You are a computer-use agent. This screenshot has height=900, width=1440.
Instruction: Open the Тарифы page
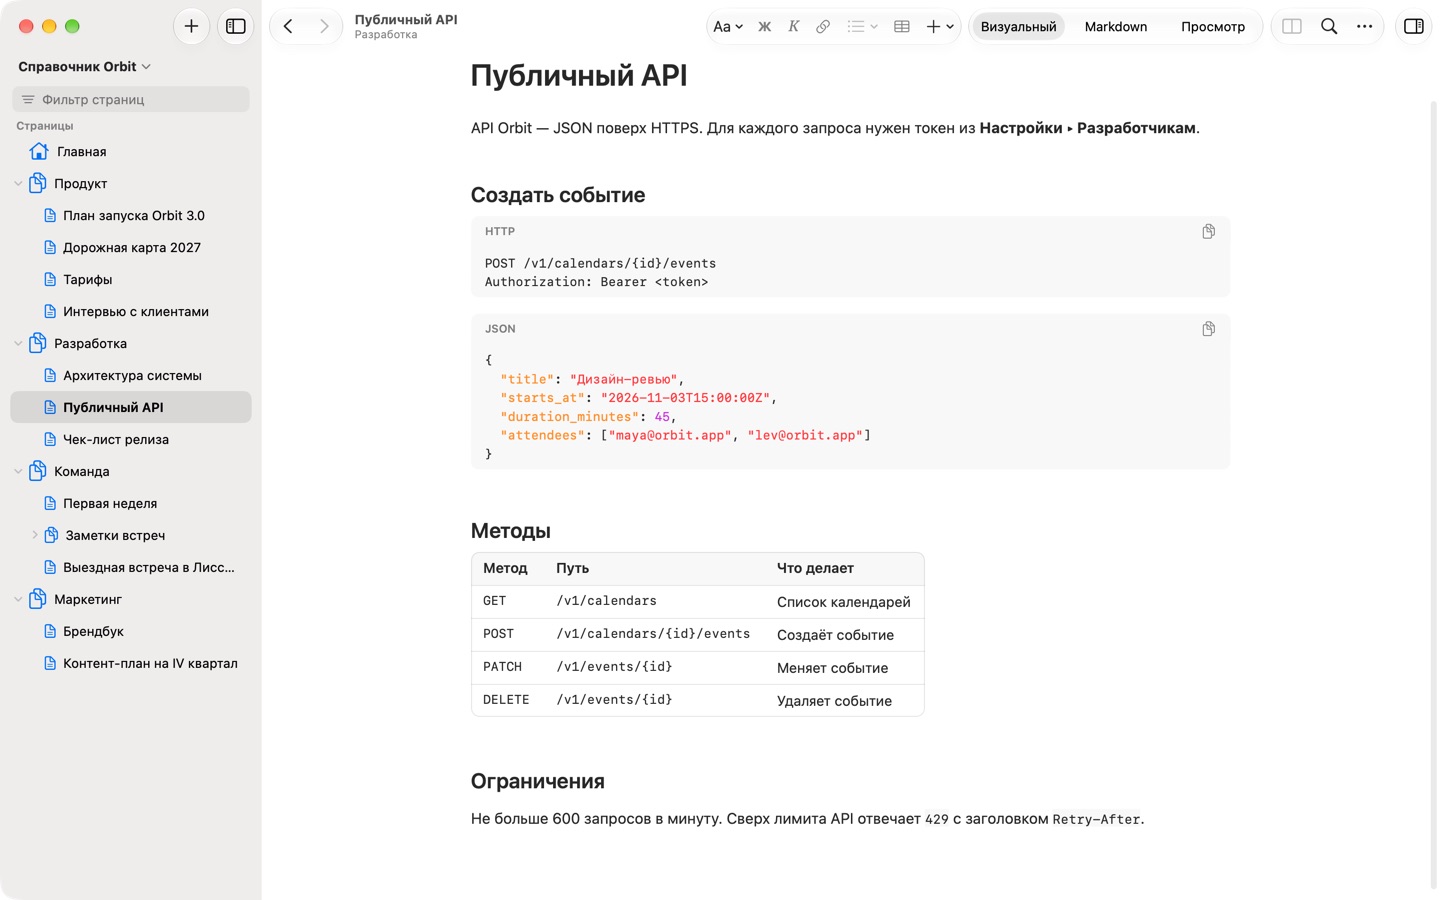[x=131, y=280]
